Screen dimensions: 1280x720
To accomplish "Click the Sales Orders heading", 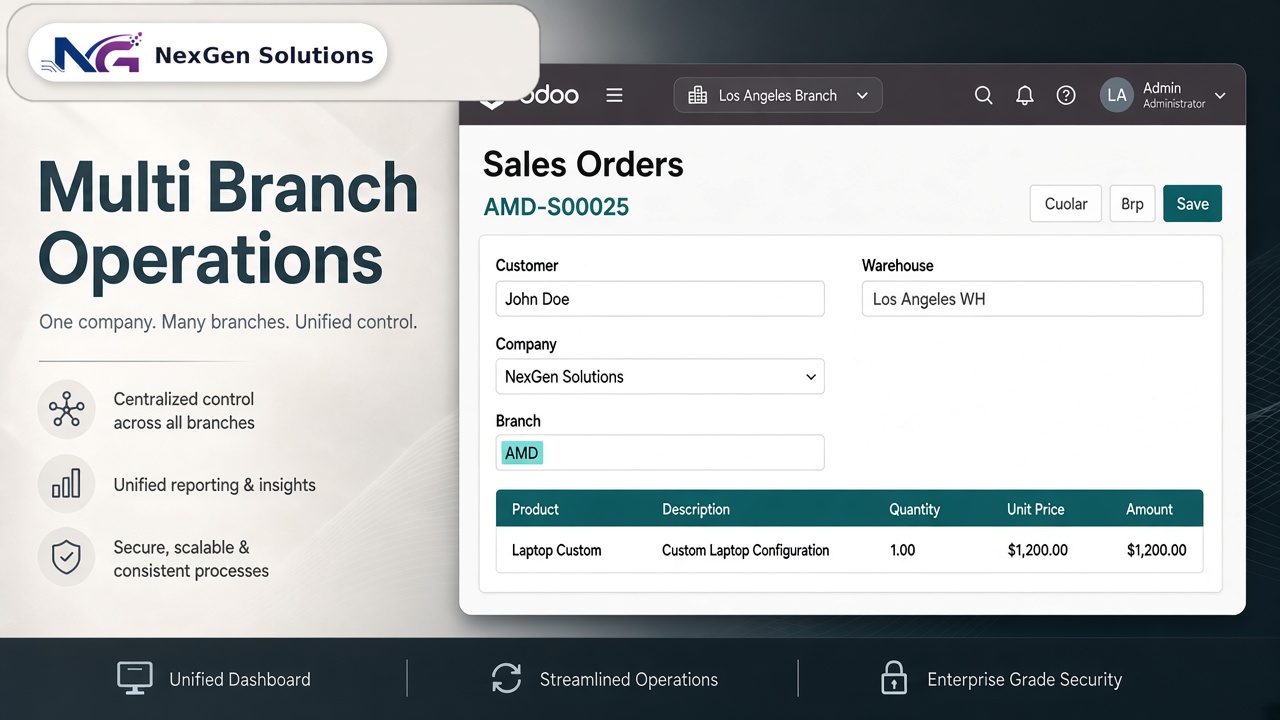I will click(x=583, y=164).
